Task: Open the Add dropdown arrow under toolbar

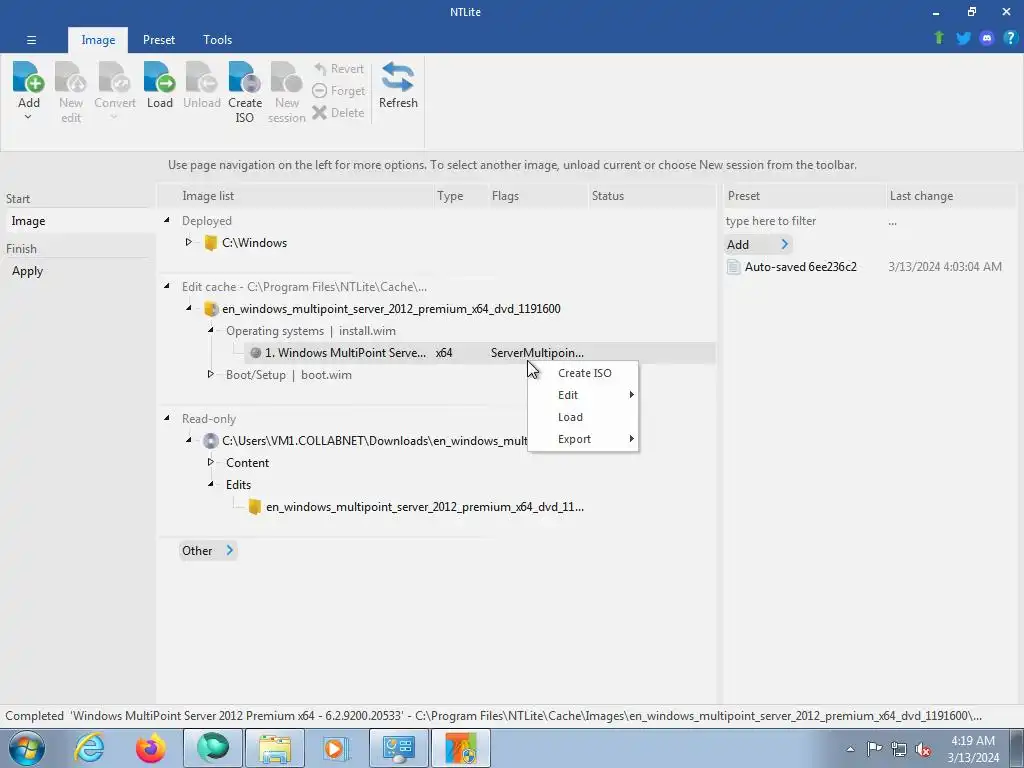Action: tap(28, 118)
